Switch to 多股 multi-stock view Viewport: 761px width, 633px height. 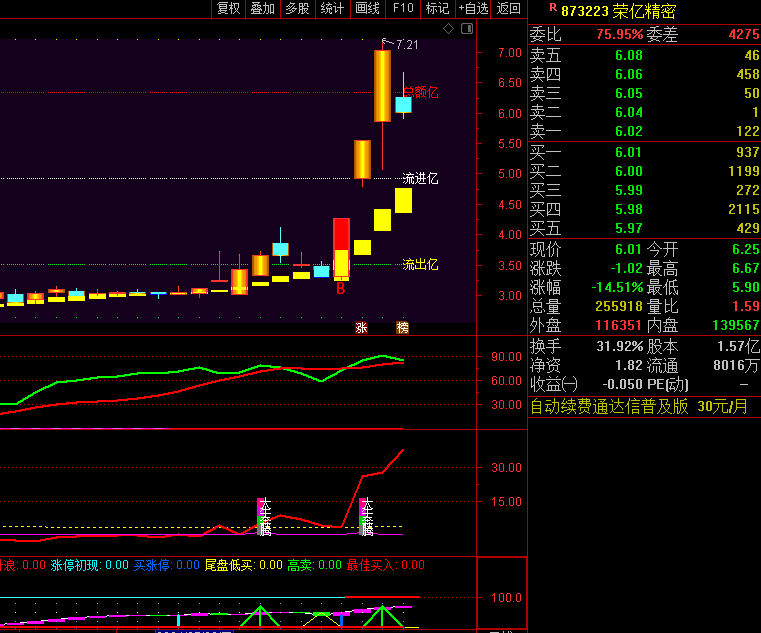[x=297, y=9]
